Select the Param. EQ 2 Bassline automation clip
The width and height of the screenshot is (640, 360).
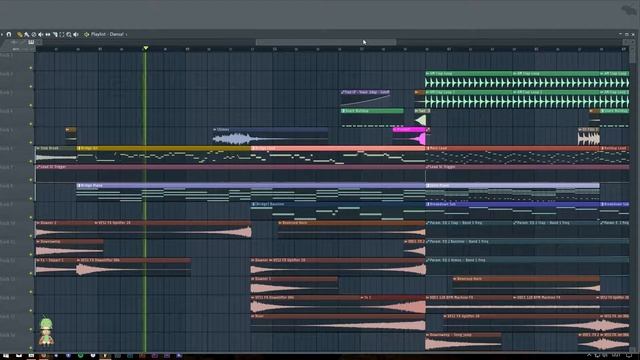527,248
